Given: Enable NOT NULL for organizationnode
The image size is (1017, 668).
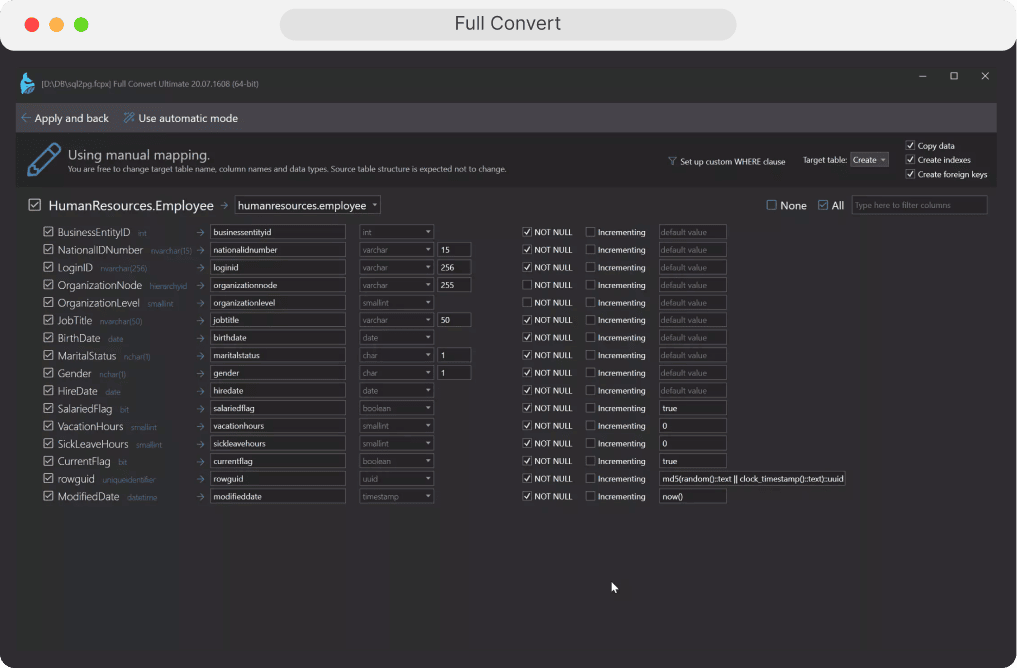Looking at the screenshot, I should pos(527,285).
